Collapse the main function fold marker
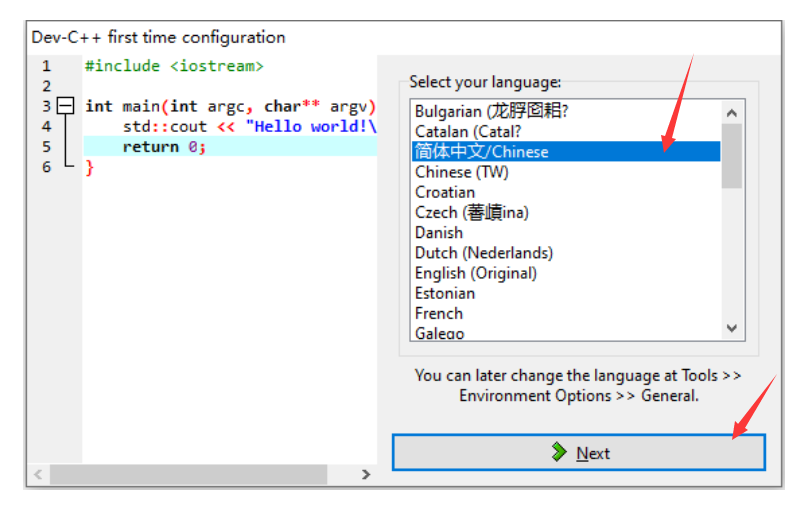This screenshot has width=805, height=512. click(x=66, y=106)
